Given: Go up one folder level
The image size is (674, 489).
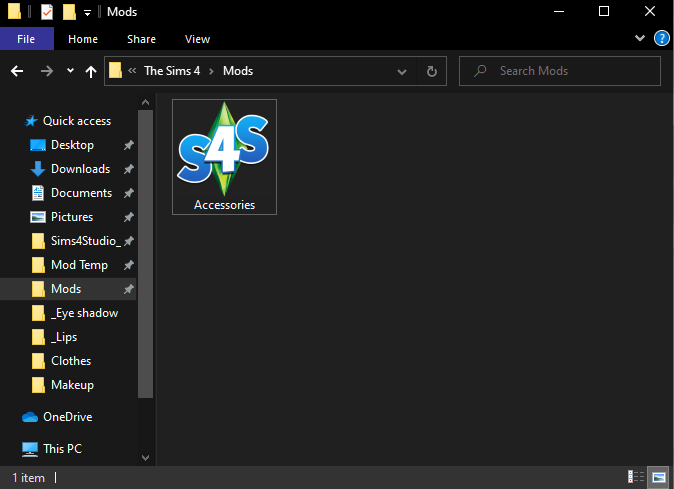Looking at the screenshot, I should tap(91, 71).
